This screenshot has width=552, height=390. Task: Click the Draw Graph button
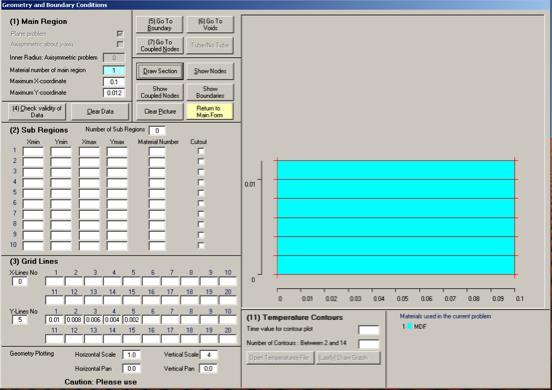point(348,358)
